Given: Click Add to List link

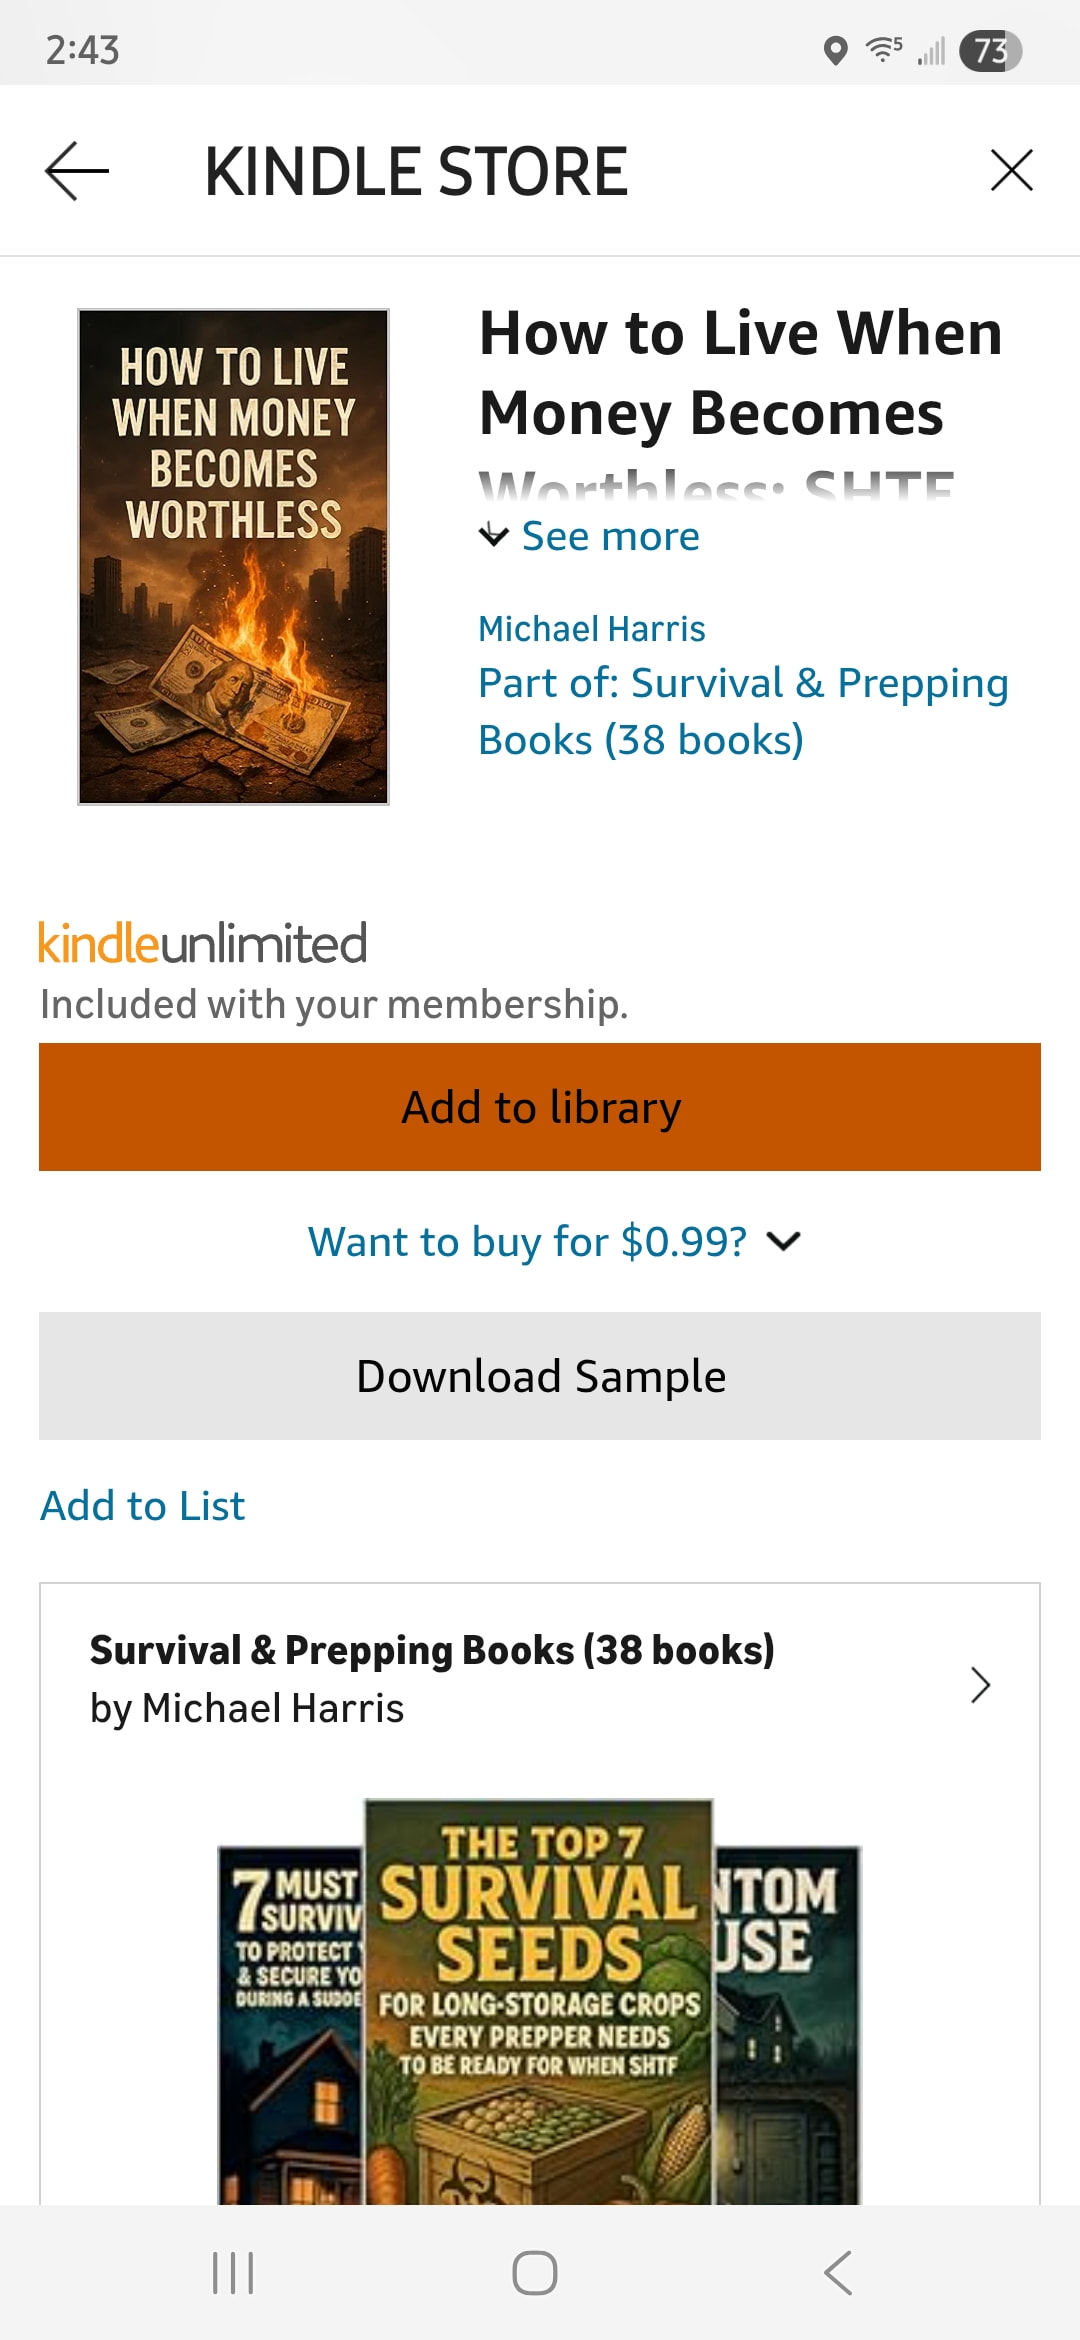Looking at the screenshot, I should (x=143, y=1506).
